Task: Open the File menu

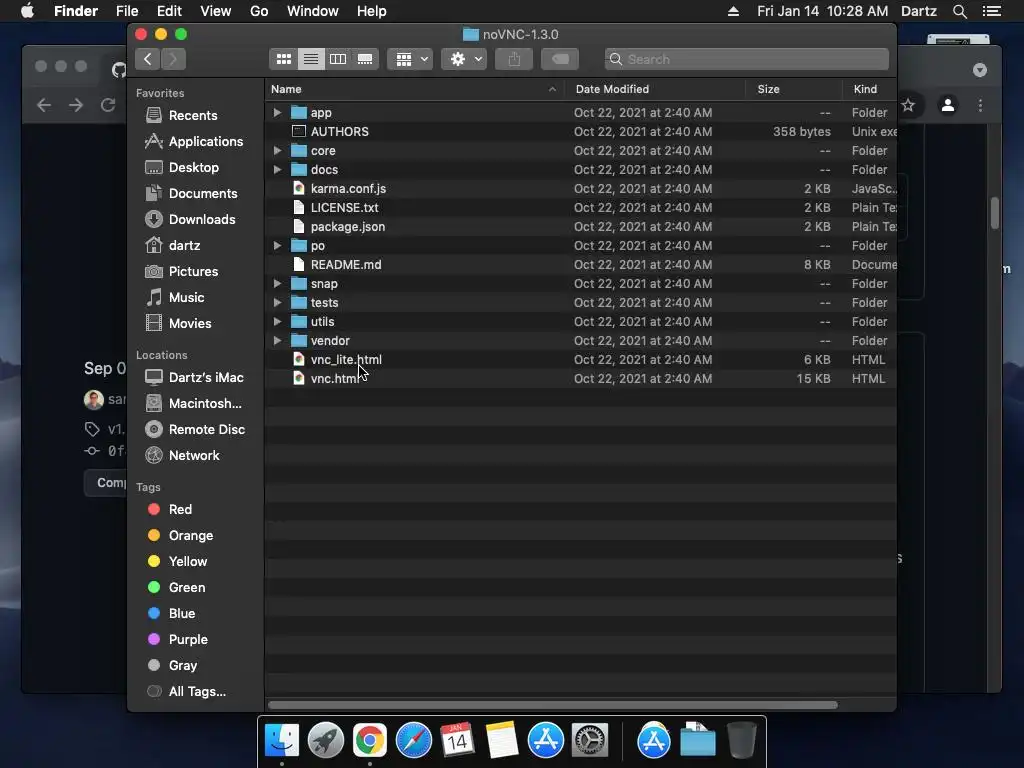Action: tap(127, 11)
